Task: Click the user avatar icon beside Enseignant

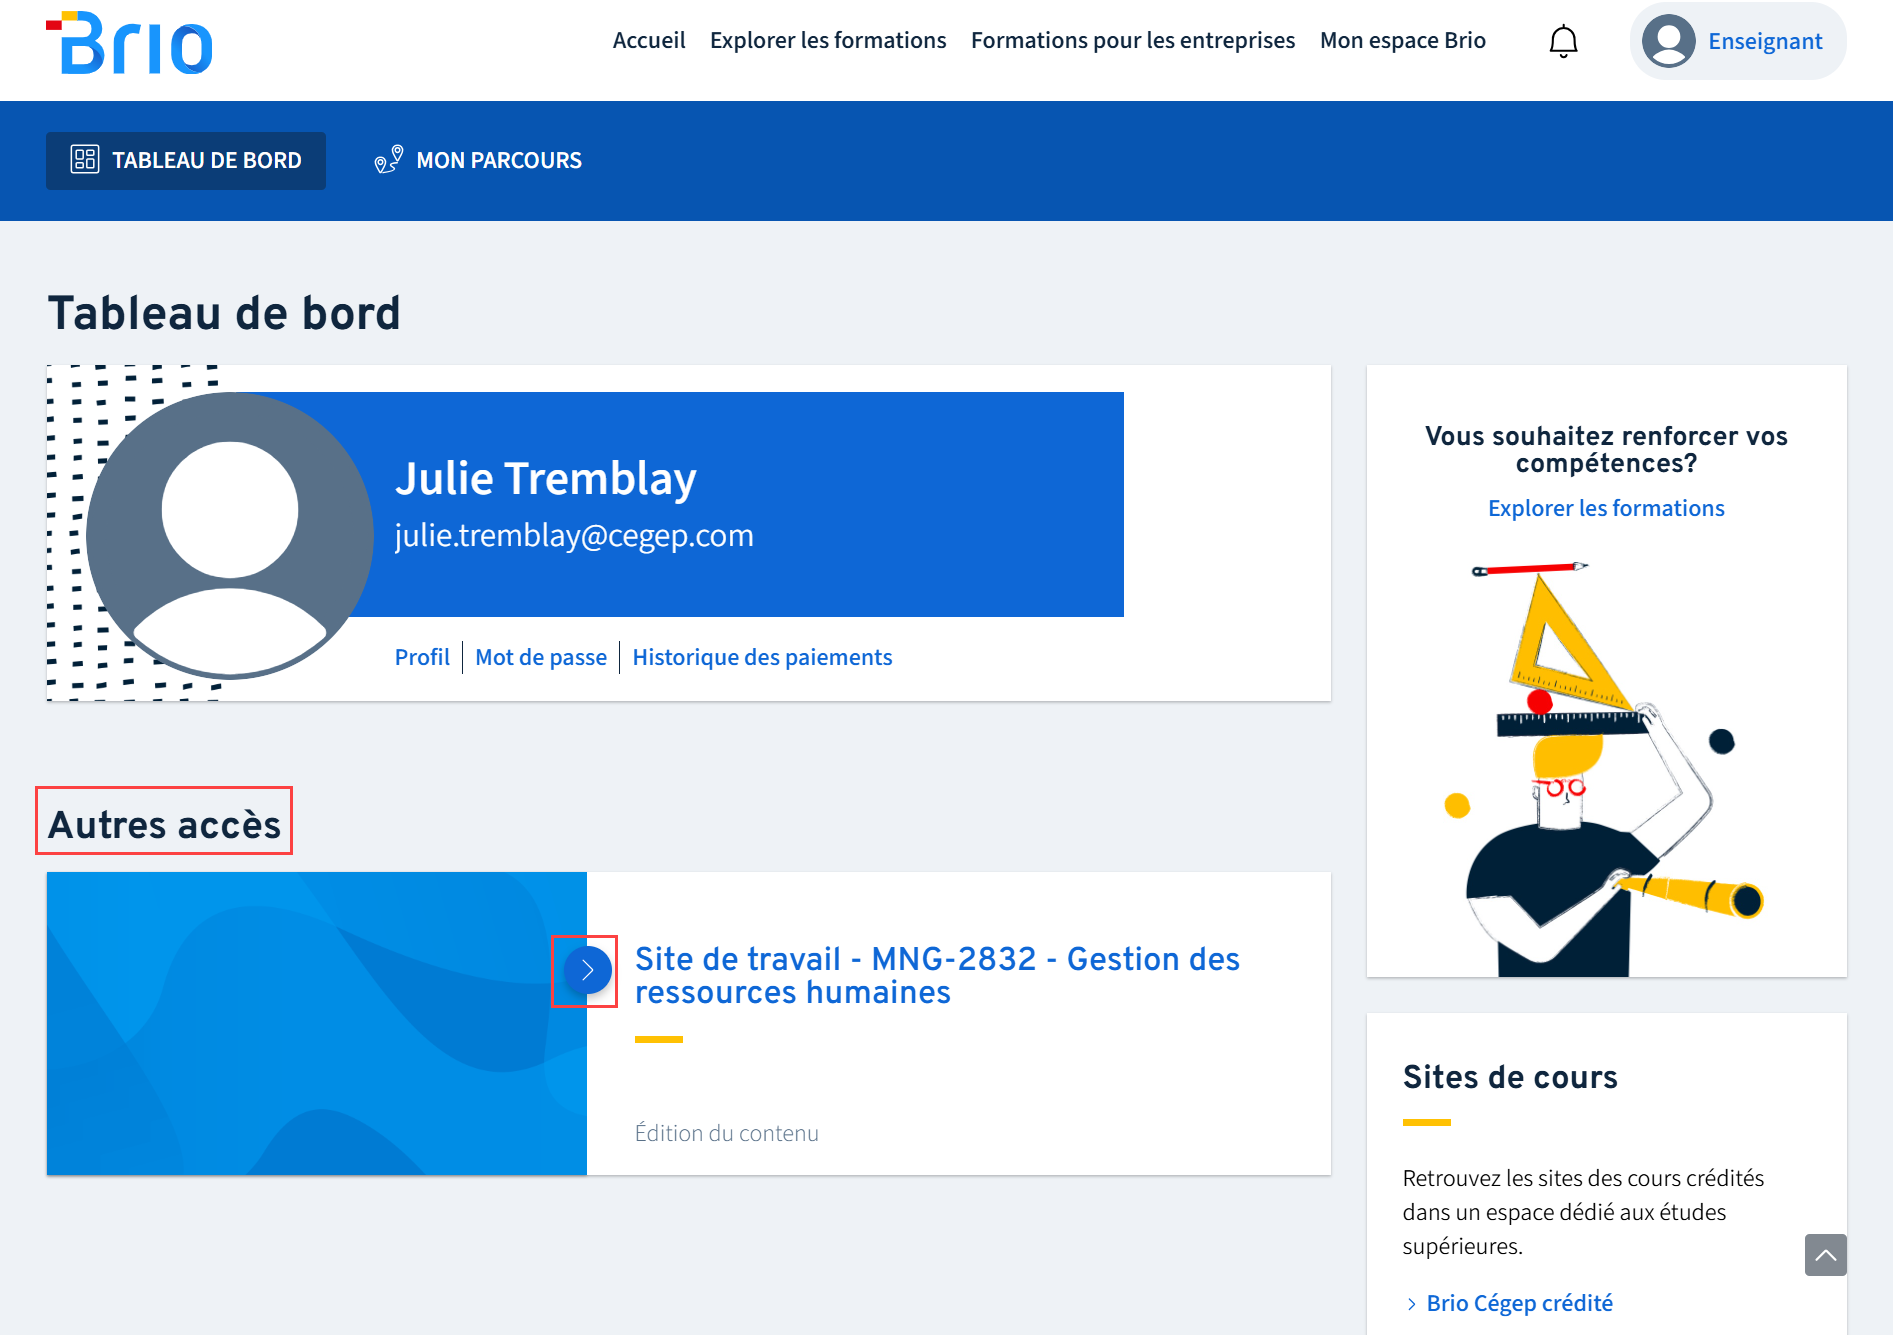Action: coord(1668,41)
